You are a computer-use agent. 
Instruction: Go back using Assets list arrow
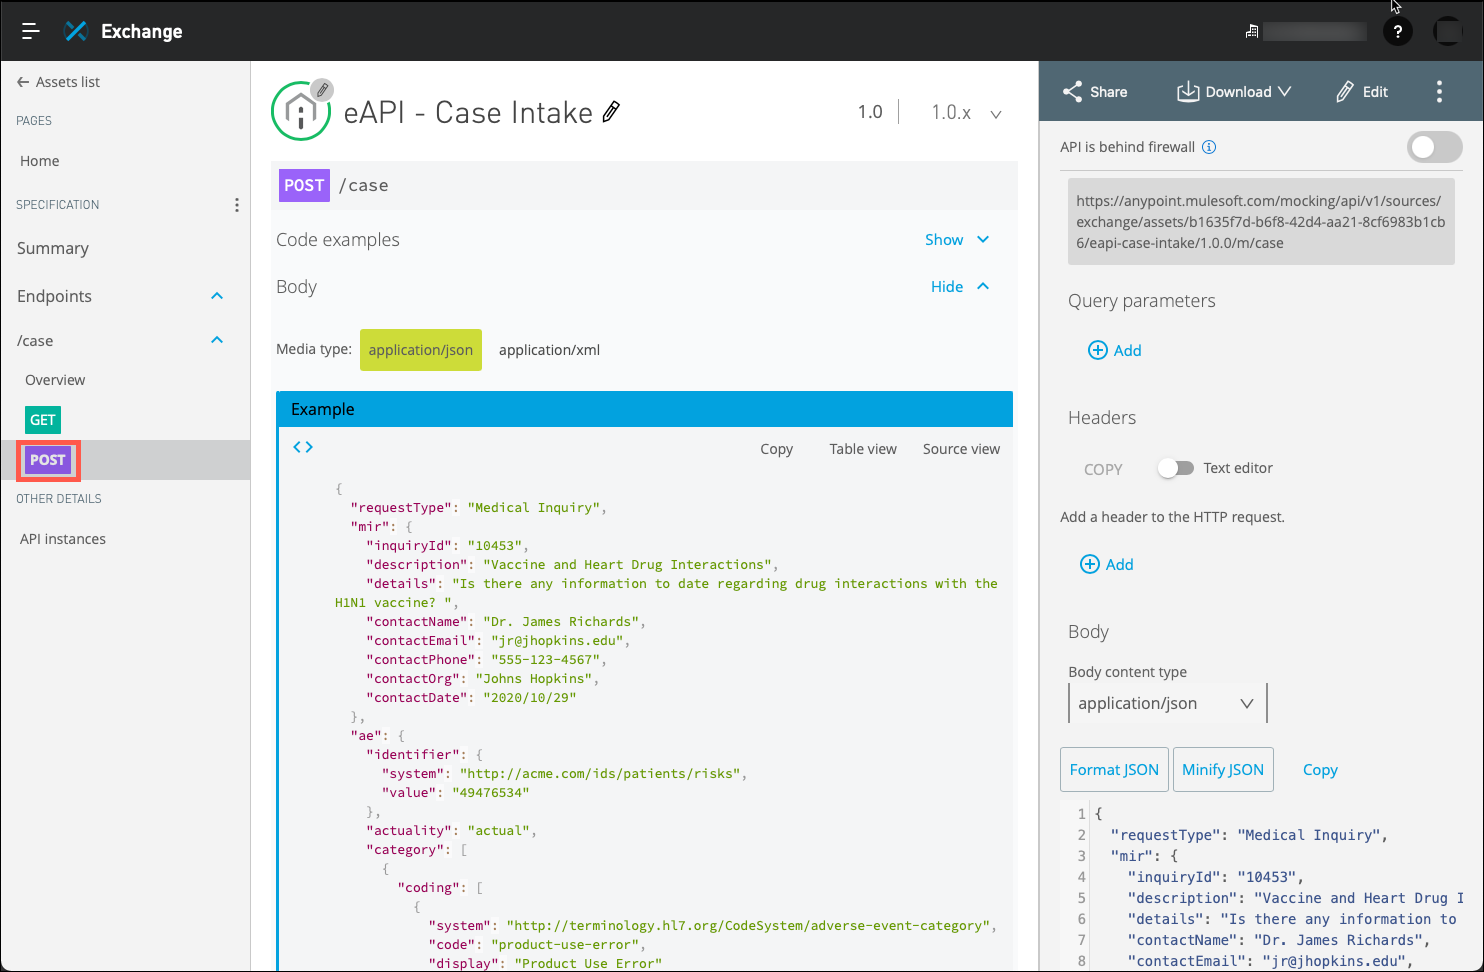pos(58,82)
